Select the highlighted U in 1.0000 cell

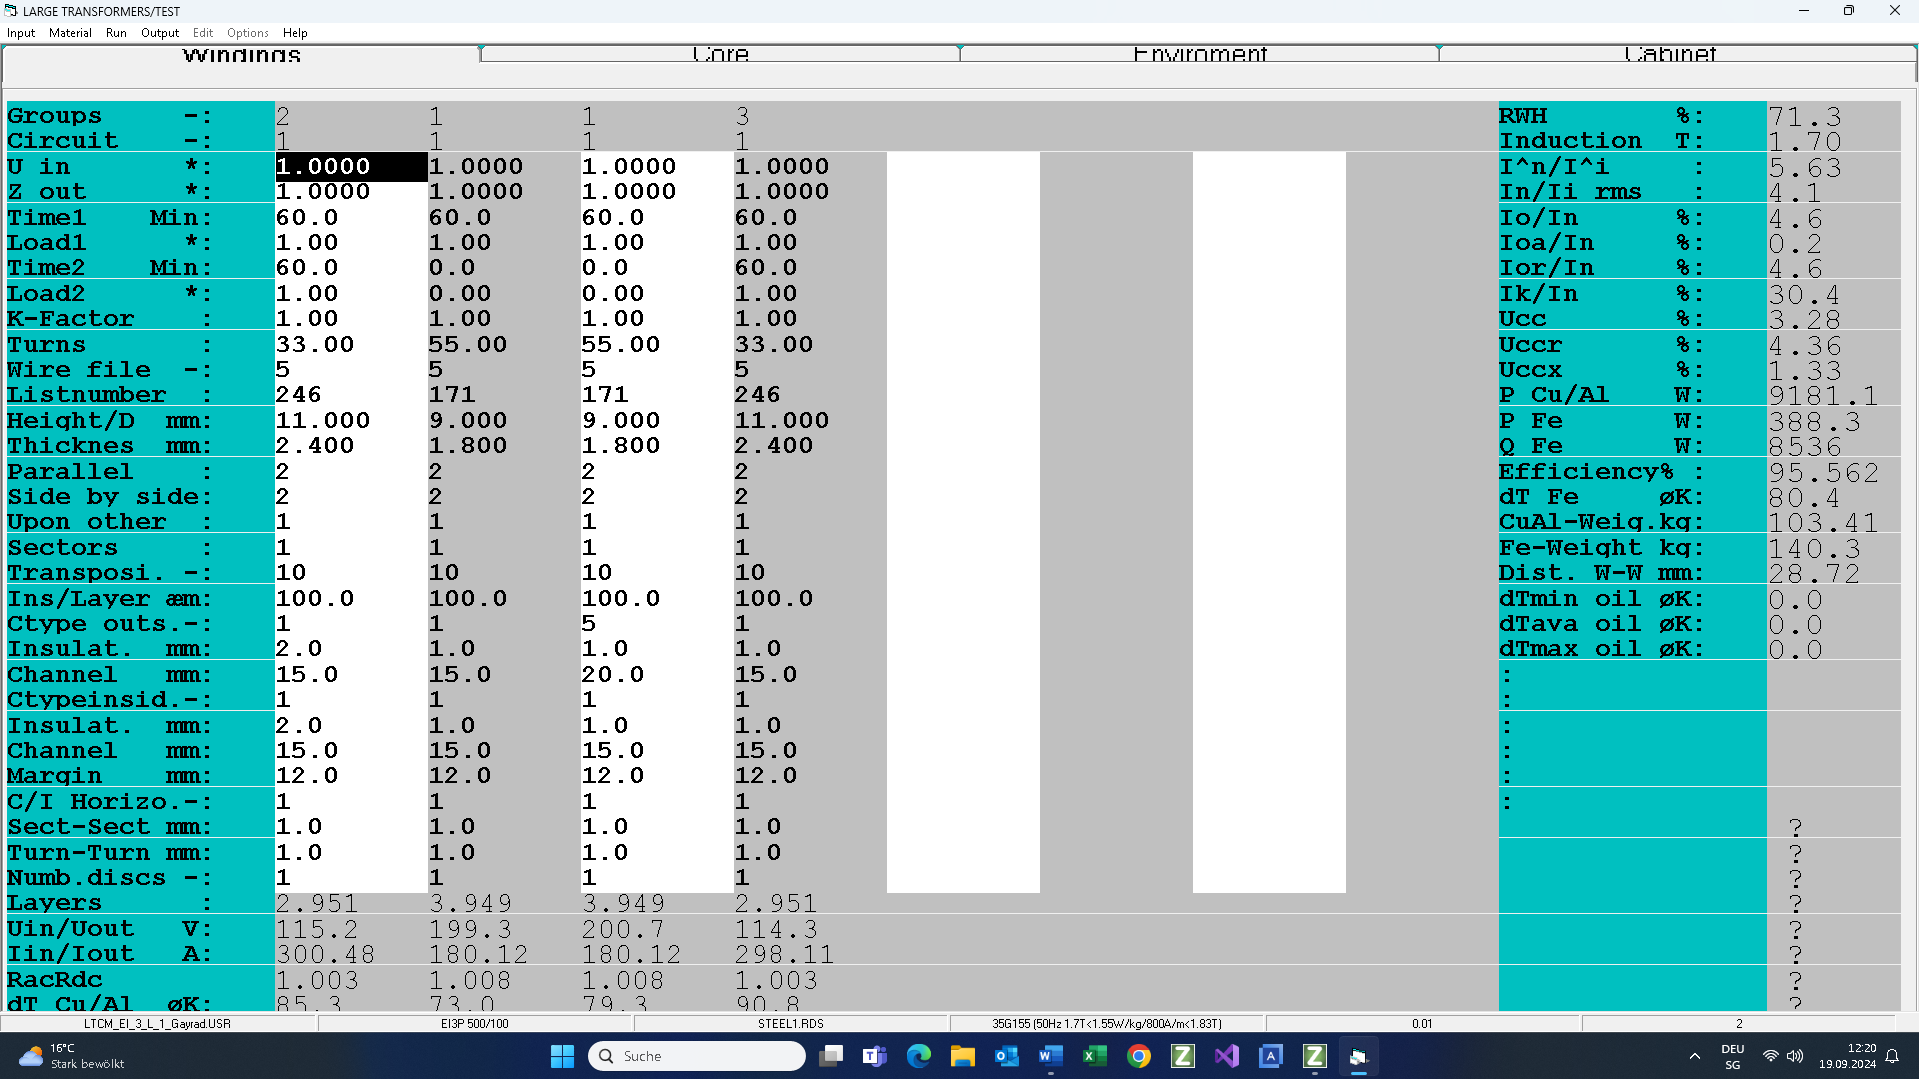click(x=351, y=166)
